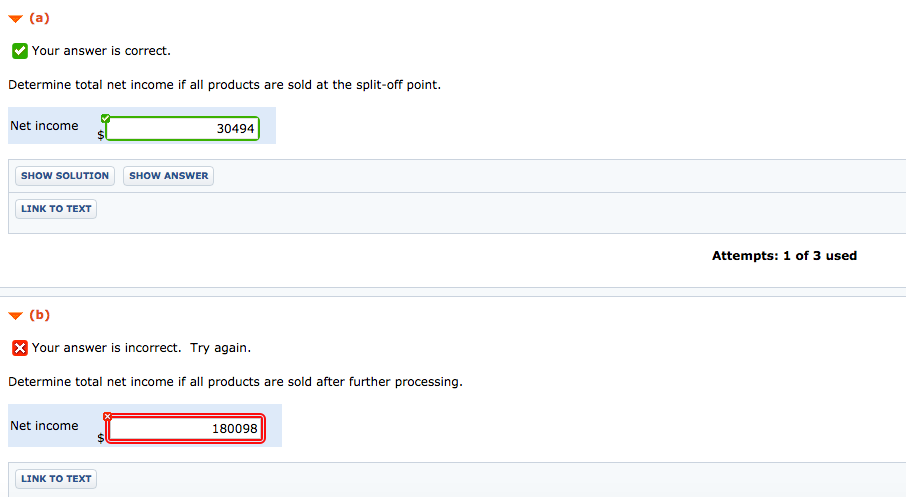Collapse section (b) with the orange triangle

pos(16,316)
